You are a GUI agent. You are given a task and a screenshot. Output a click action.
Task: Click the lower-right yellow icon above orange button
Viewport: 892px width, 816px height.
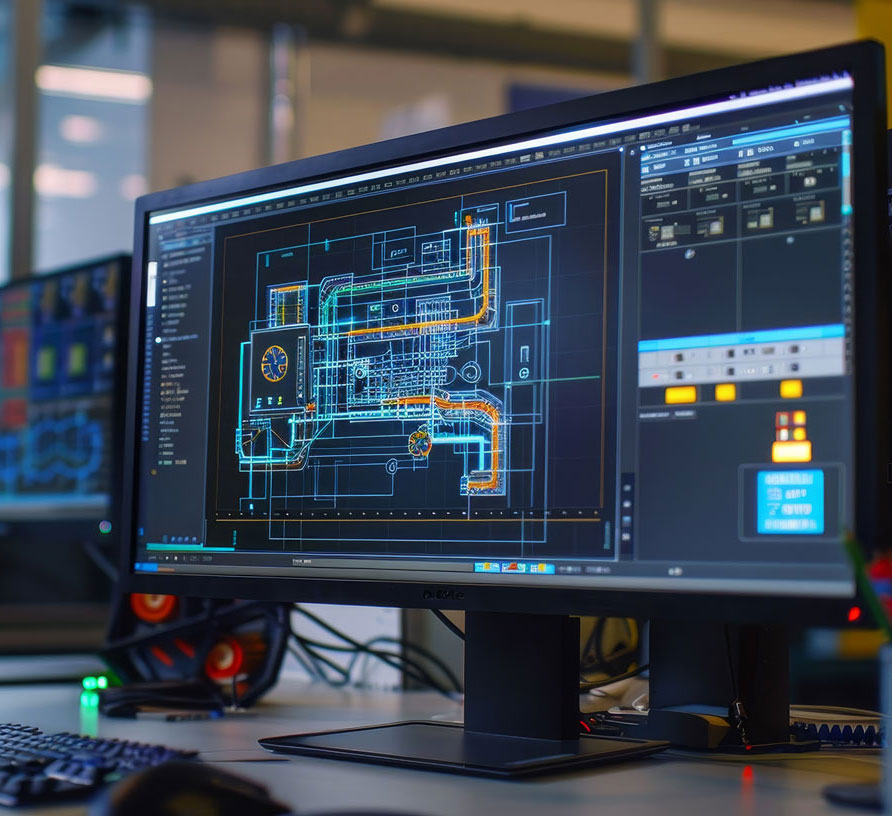[799, 434]
